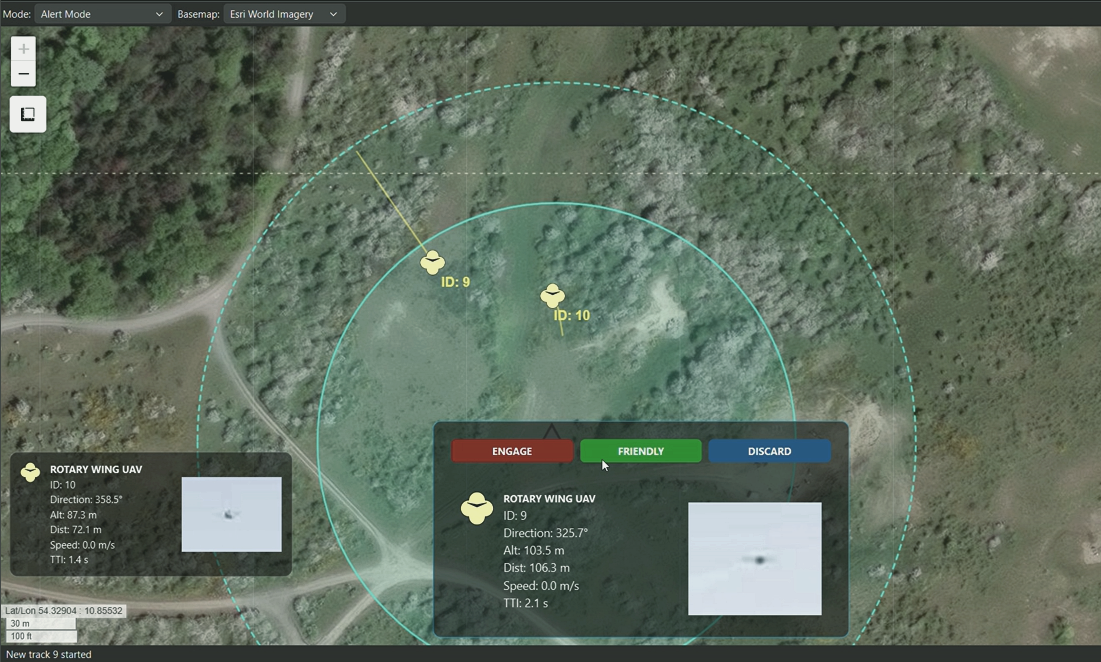1101x662 pixels.
Task: Click the 'ID: 10' line in the left card
Action: coord(62,485)
